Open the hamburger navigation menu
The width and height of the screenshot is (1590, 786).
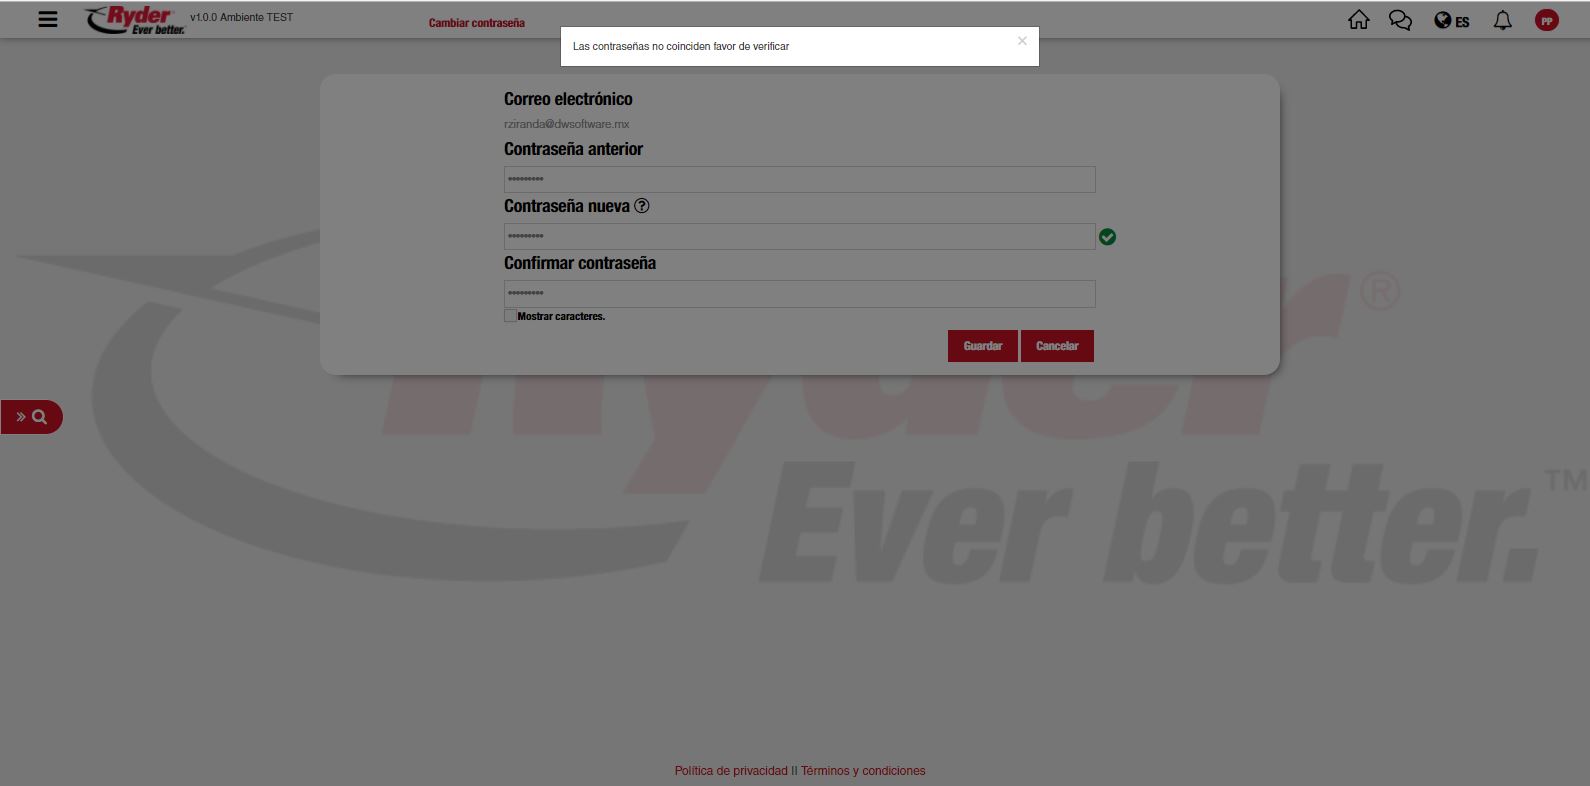[47, 19]
